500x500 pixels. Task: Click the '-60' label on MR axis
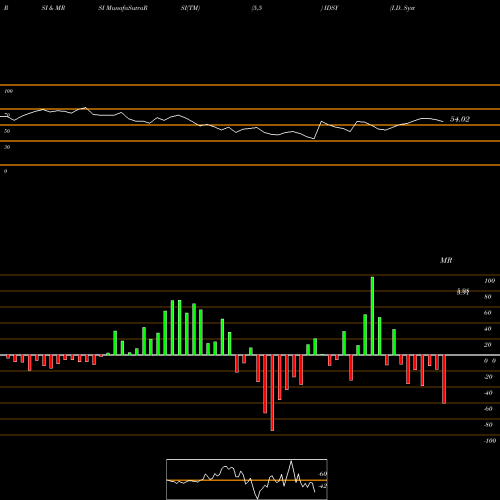[x=488, y=409]
